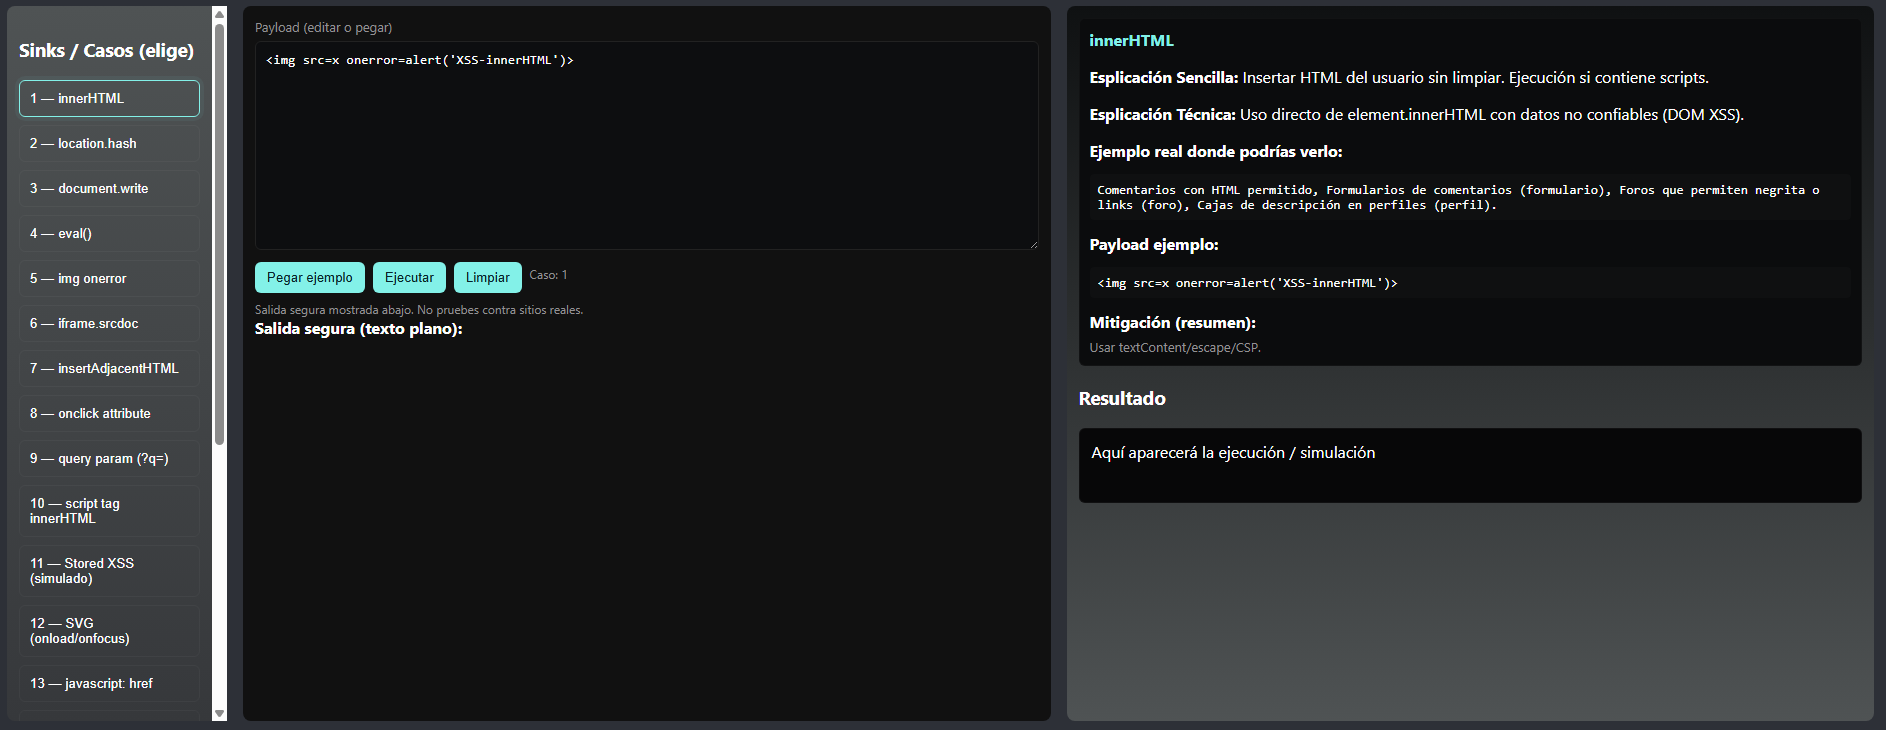Select case 12 — SVG (onload/onfocus)
1886x730 pixels.
(x=109, y=631)
